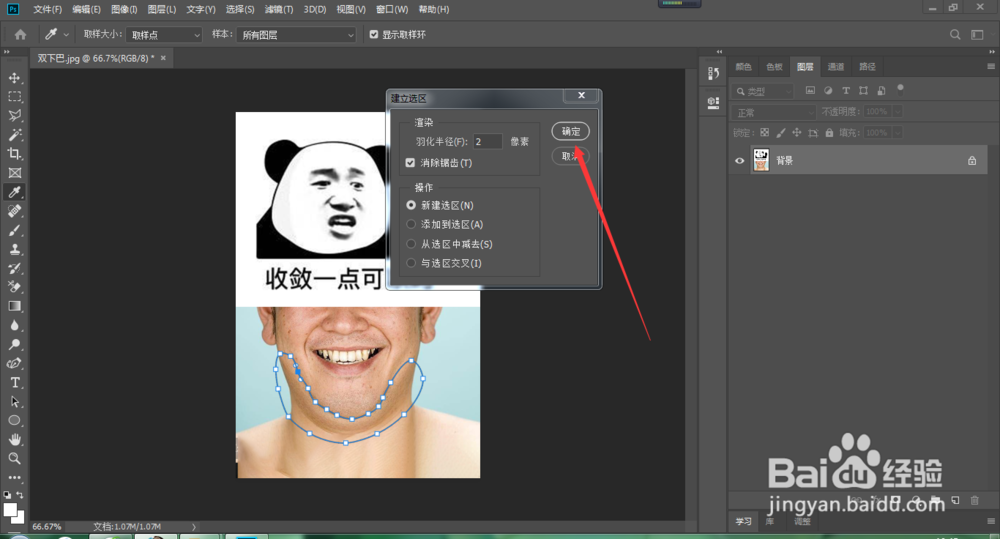Toggle lock transparent pixels icon
Screen dimensions: 1000x539
tap(765, 133)
